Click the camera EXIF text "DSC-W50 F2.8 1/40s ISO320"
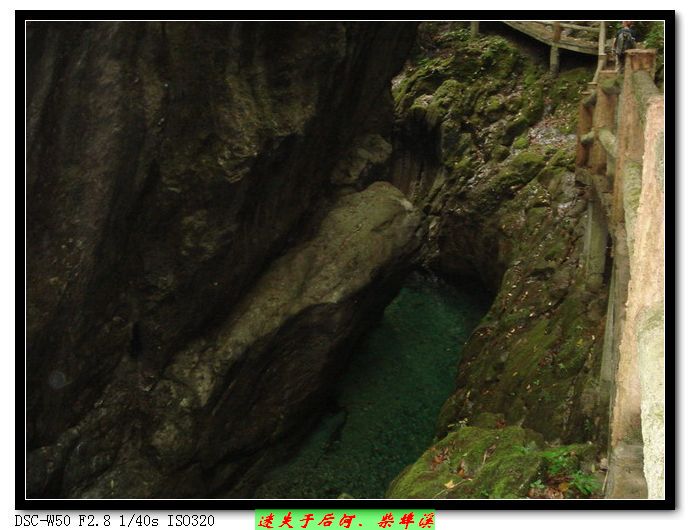This screenshot has height=530, width=690. coord(115,521)
